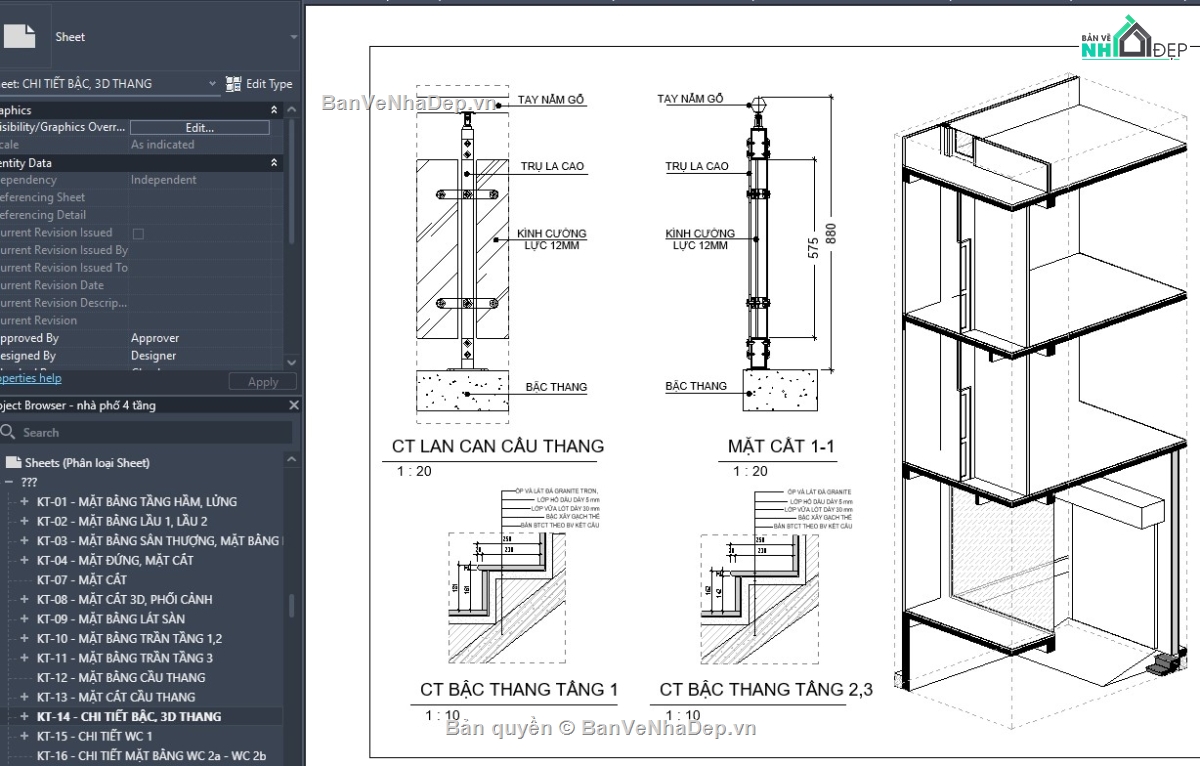Collapse the ??? group node
Image resolution: width=1200 pixels, height=766 pixels.
(9, 482)
